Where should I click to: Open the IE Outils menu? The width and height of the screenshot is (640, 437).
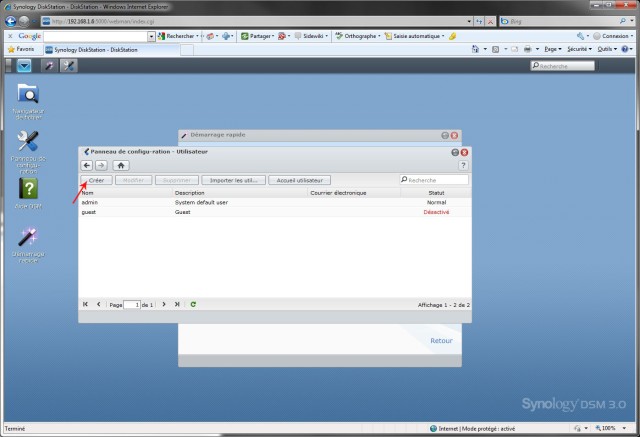(x=607, y=49)
